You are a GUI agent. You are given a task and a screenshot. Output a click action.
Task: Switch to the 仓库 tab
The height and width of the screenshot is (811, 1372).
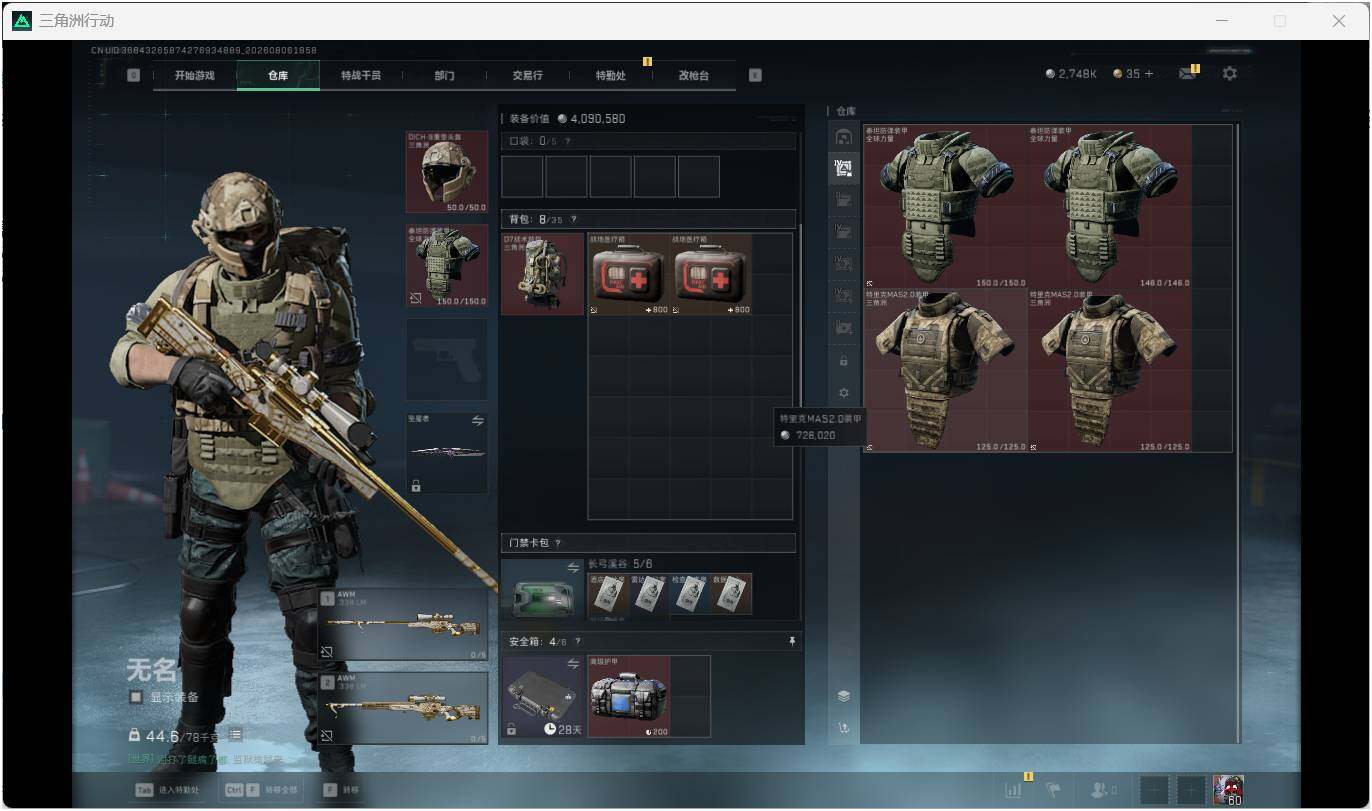pos(278,75)
